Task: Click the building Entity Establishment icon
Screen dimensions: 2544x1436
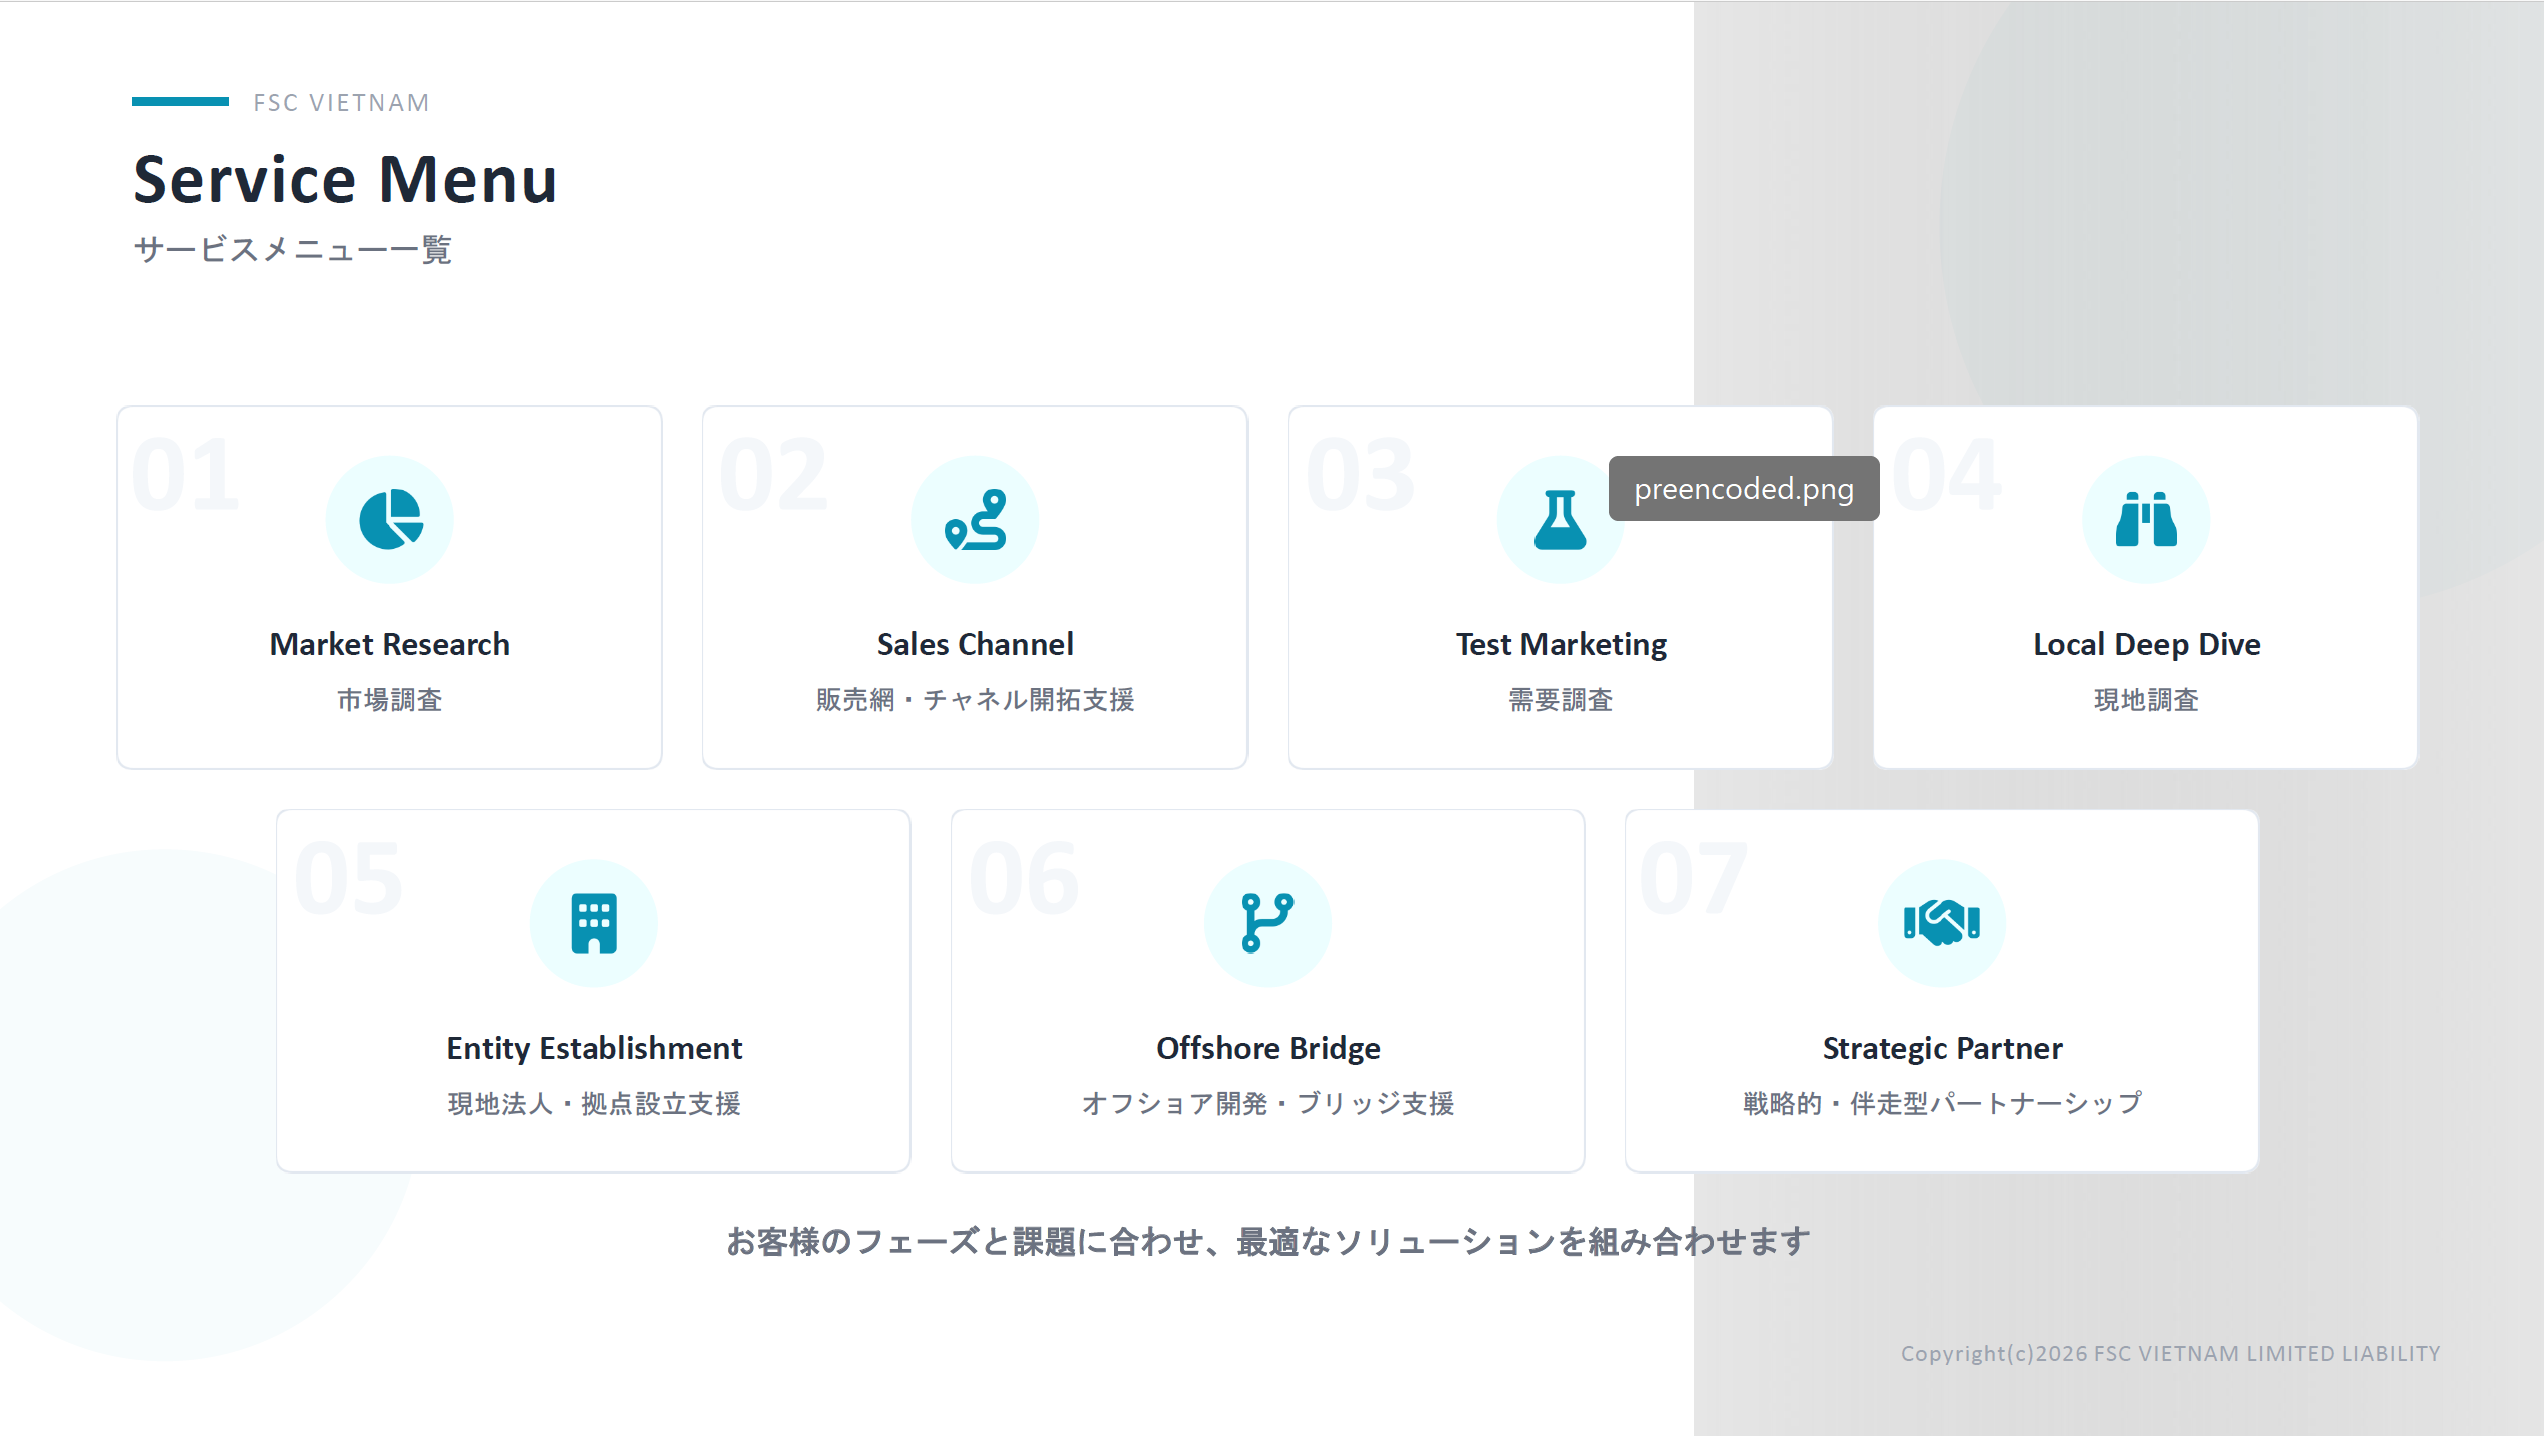Action: pos(594,923)
